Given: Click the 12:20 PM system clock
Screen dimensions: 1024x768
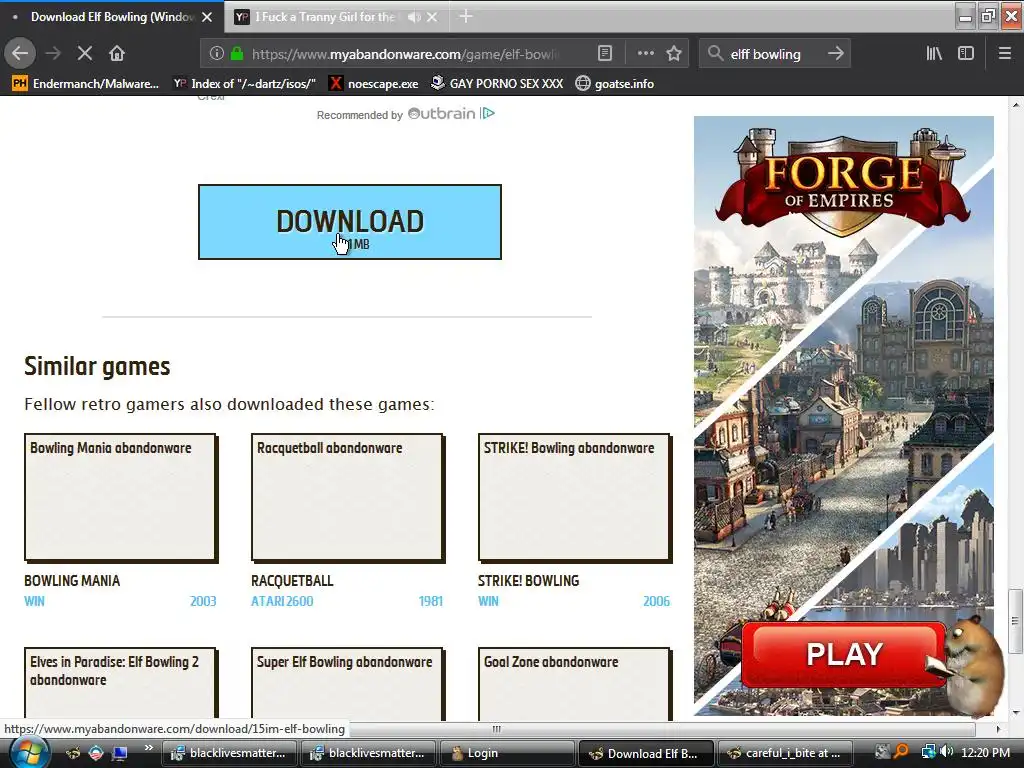Looking at the screenshot, I should pyautogui.click(x=985, y=753).
